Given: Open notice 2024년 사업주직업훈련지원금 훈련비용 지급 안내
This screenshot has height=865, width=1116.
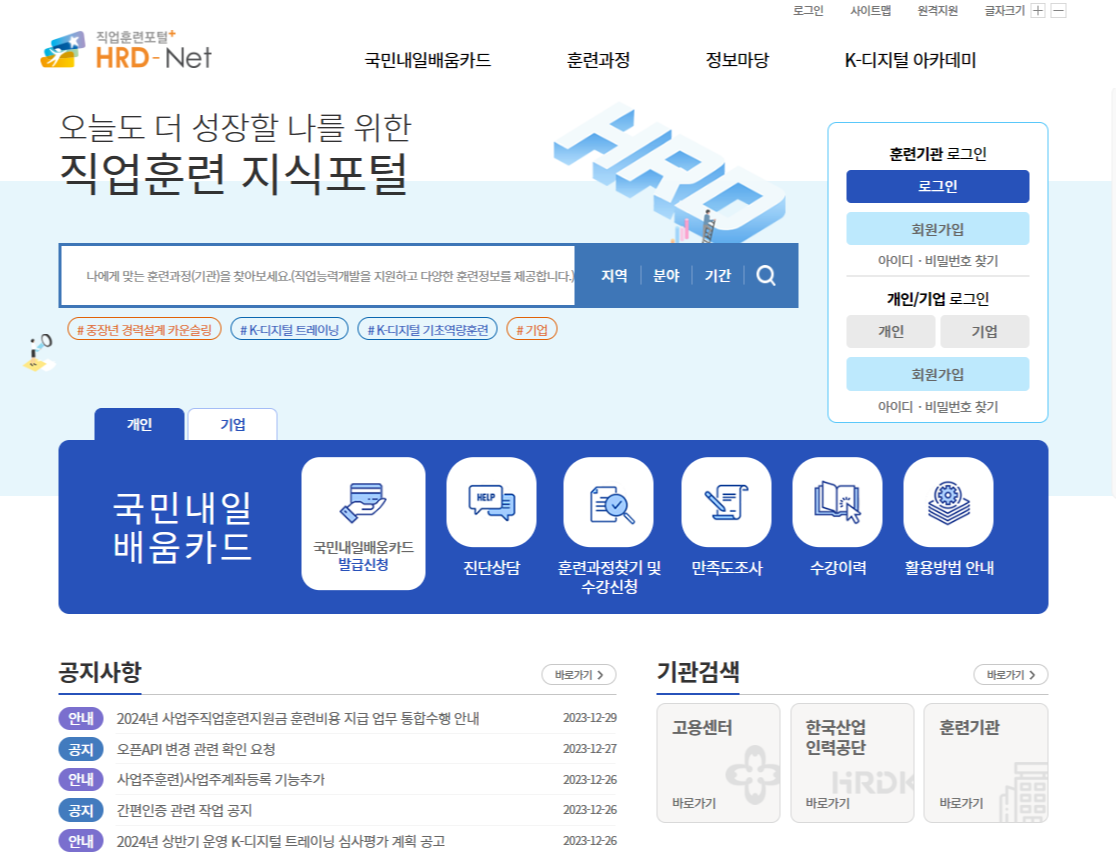Looking at the screenshot, I should 298,718.
